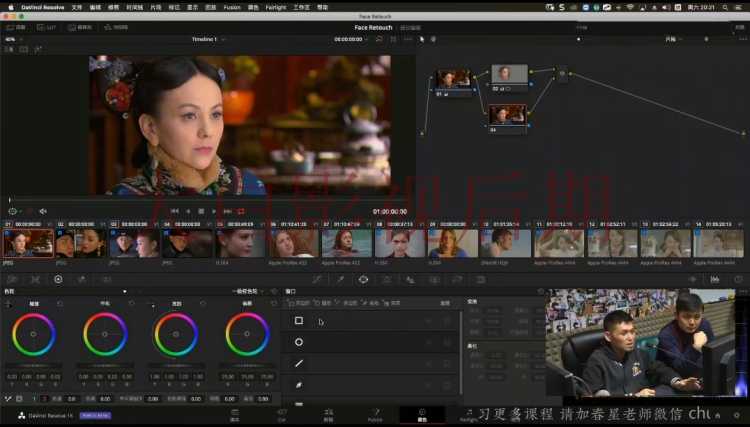Screen dimensions: 750x427
Task: Open the Color Match palette
Action: (x=35, y=279)
